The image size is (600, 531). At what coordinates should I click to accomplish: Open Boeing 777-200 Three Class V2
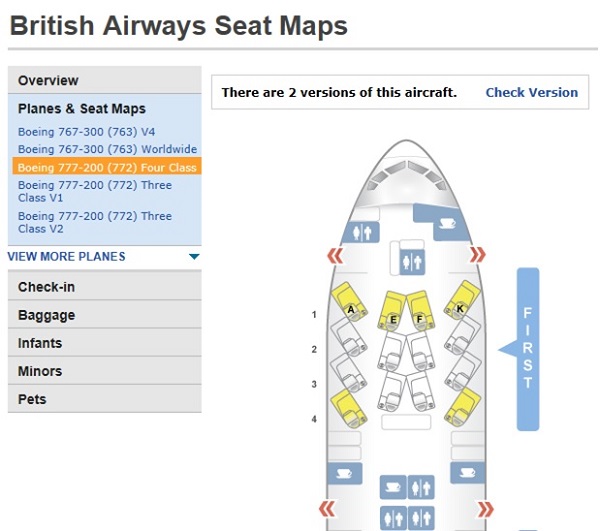pyautogui.click(x=95, y=222)
